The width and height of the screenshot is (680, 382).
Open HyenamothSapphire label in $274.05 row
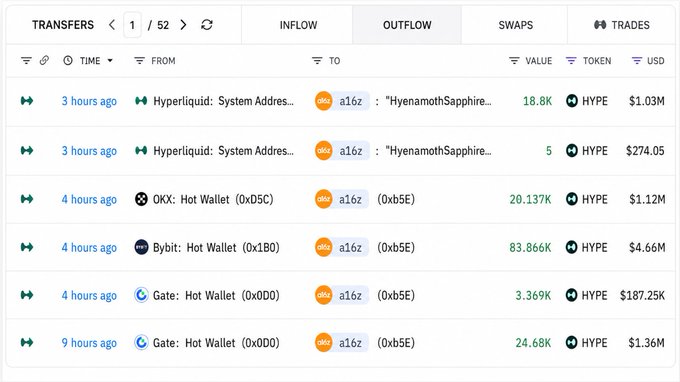click(x=438, y=150)
